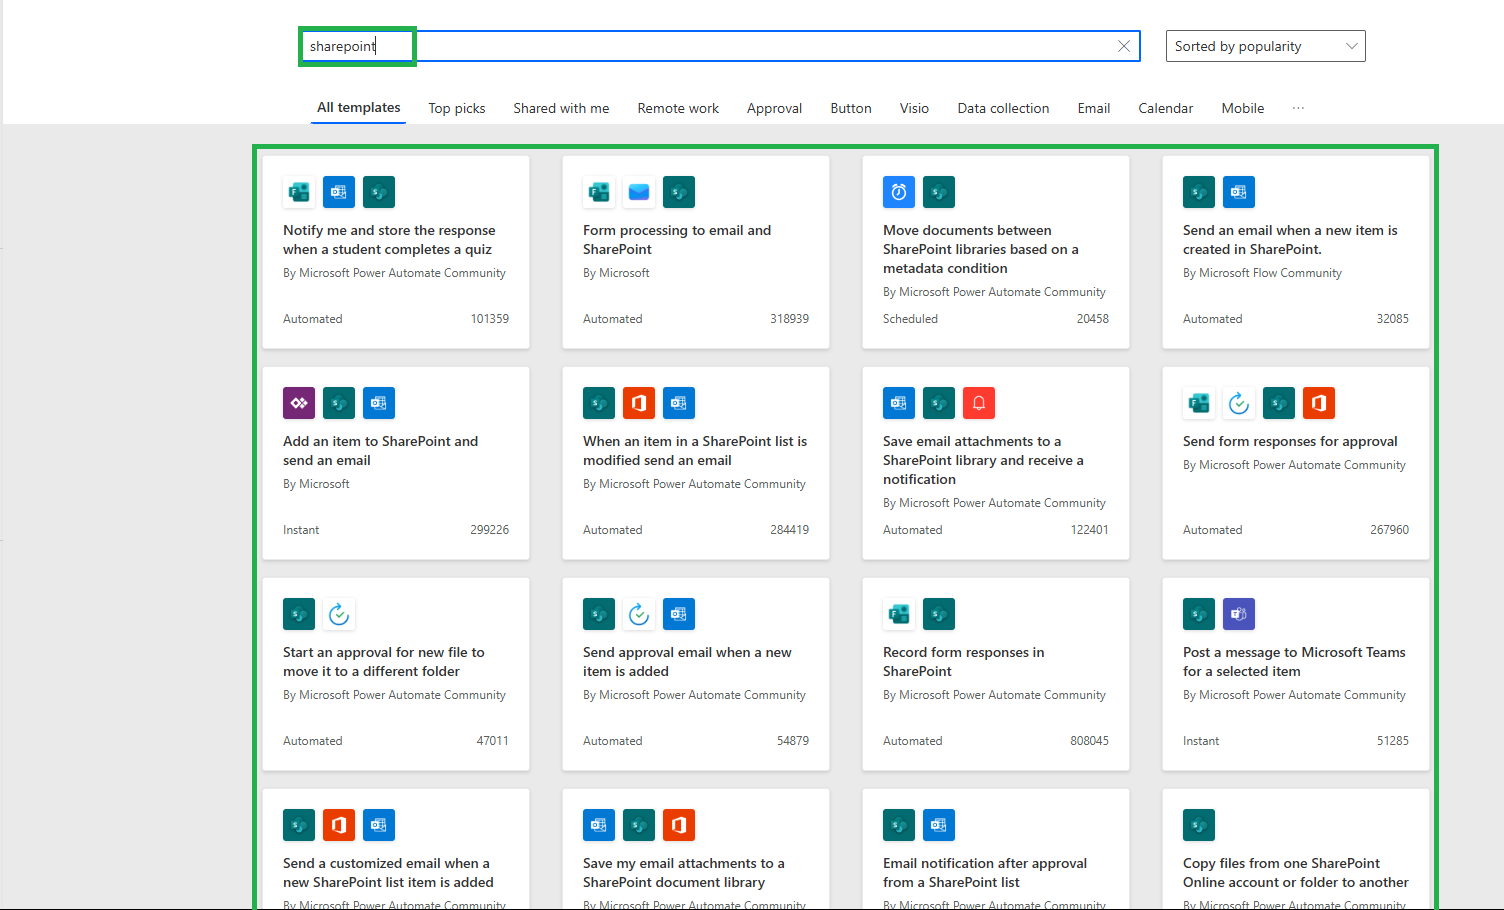Open 'Start an approval for new file' template
Viewport: 1504px width, 910px height.
(396, 674)
